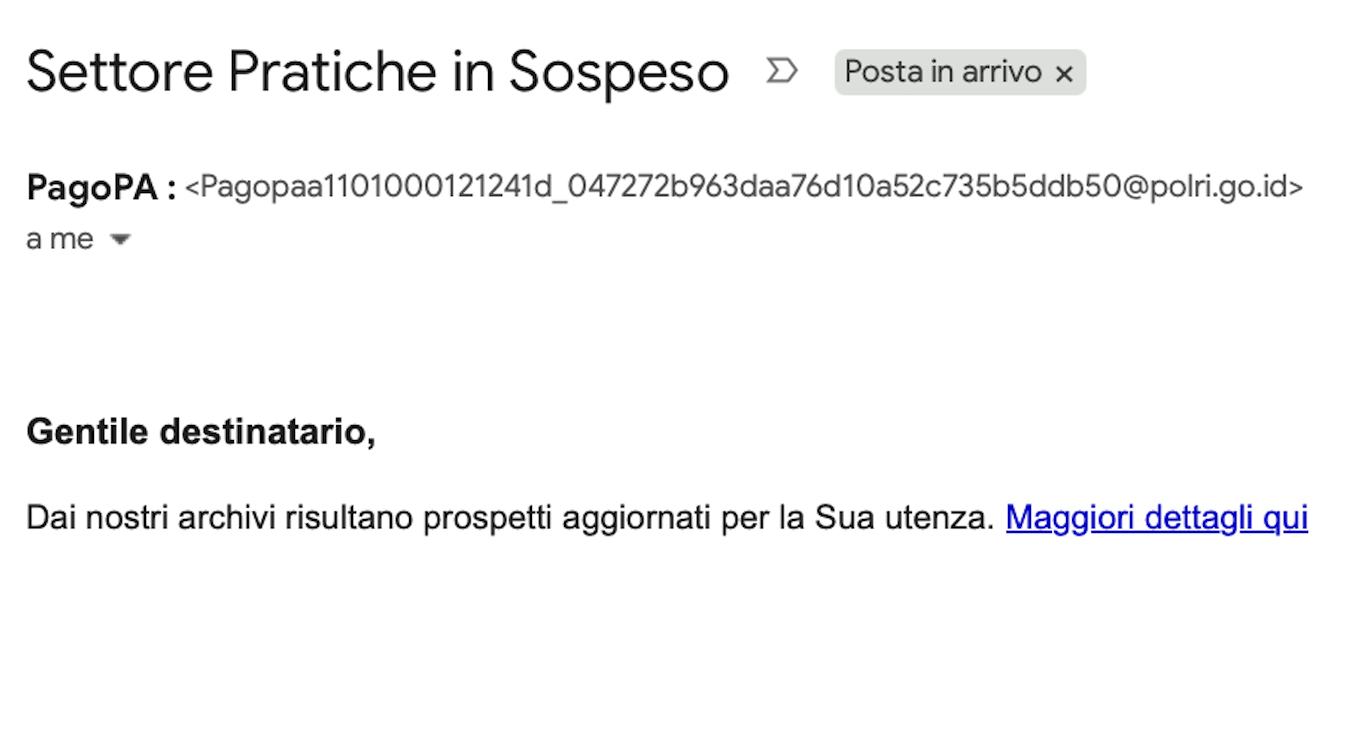Remove the Posta in arrivo label
The height and width of the screenshot is (733, 1368).
(x=1065, y=73)
